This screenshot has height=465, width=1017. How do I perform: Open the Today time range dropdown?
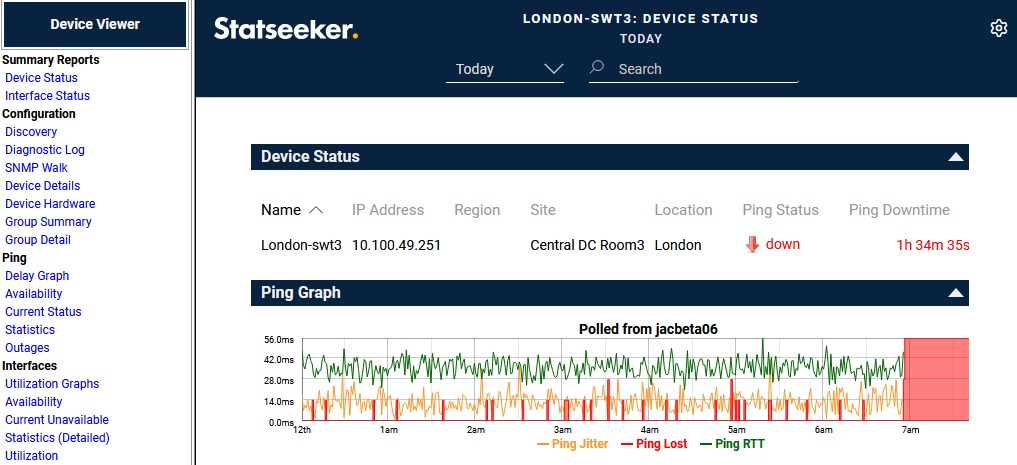click(x=505, y=69)
